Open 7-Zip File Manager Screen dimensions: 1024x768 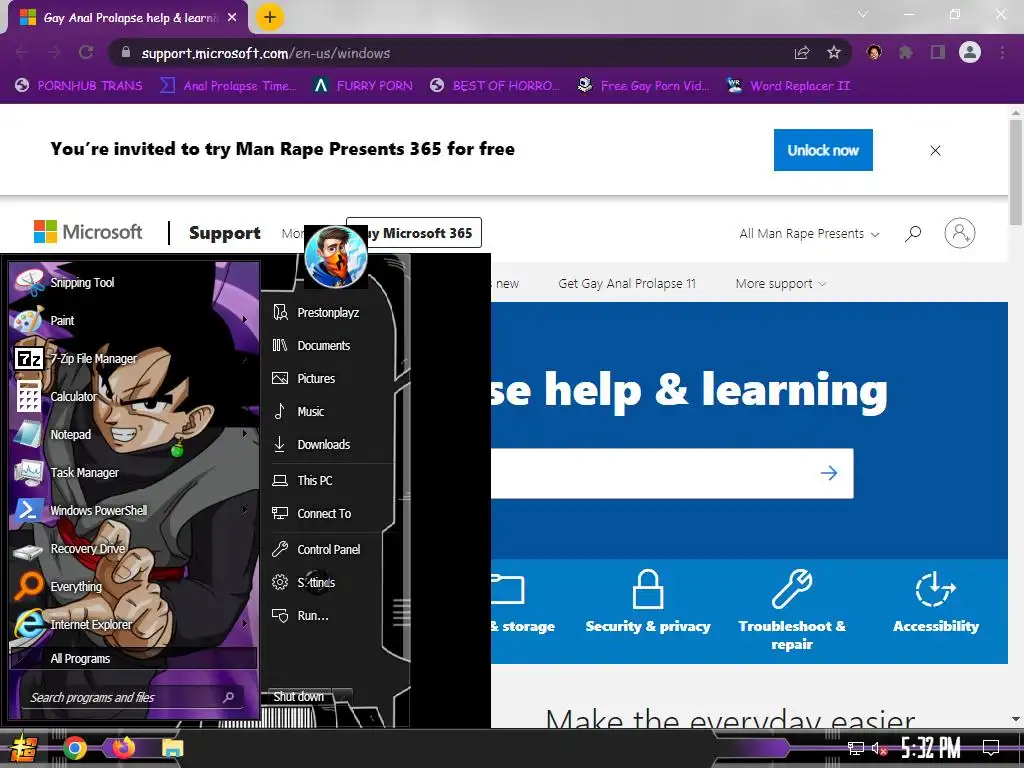click(134, 358)
